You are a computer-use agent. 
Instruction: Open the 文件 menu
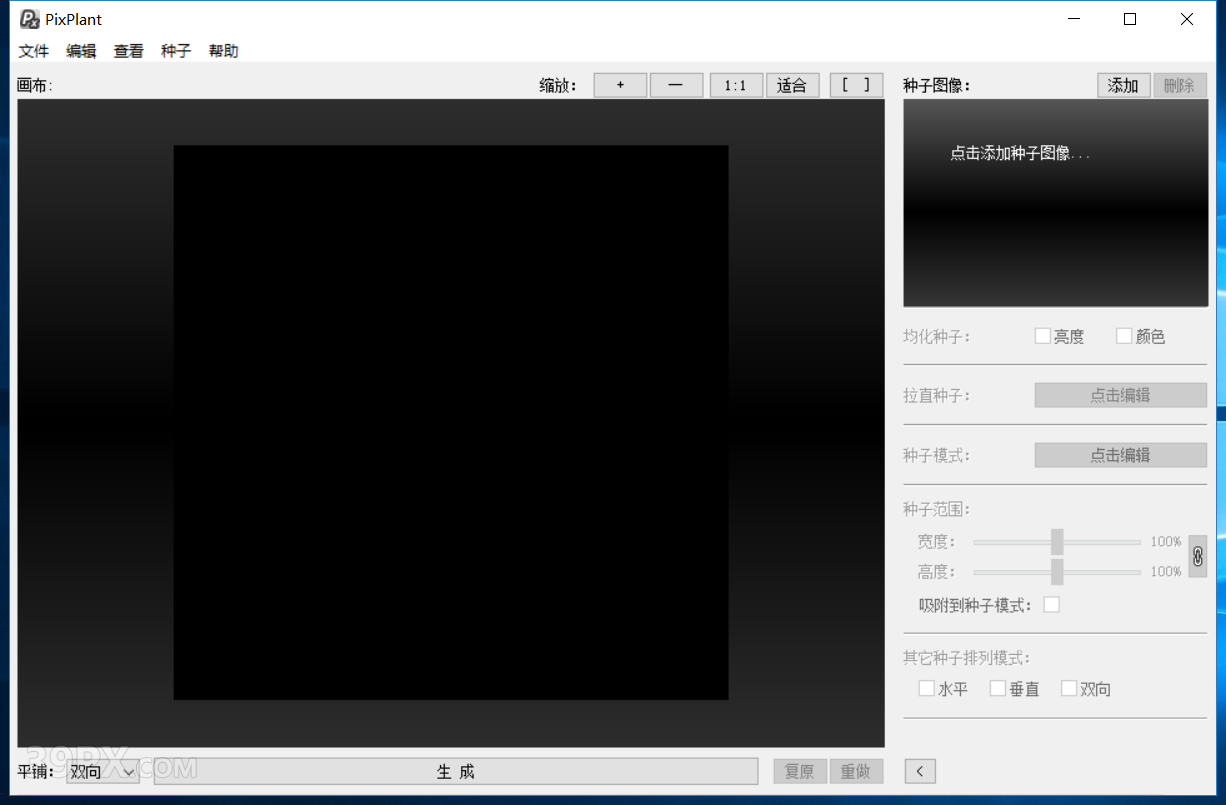(x=34, y=51)
